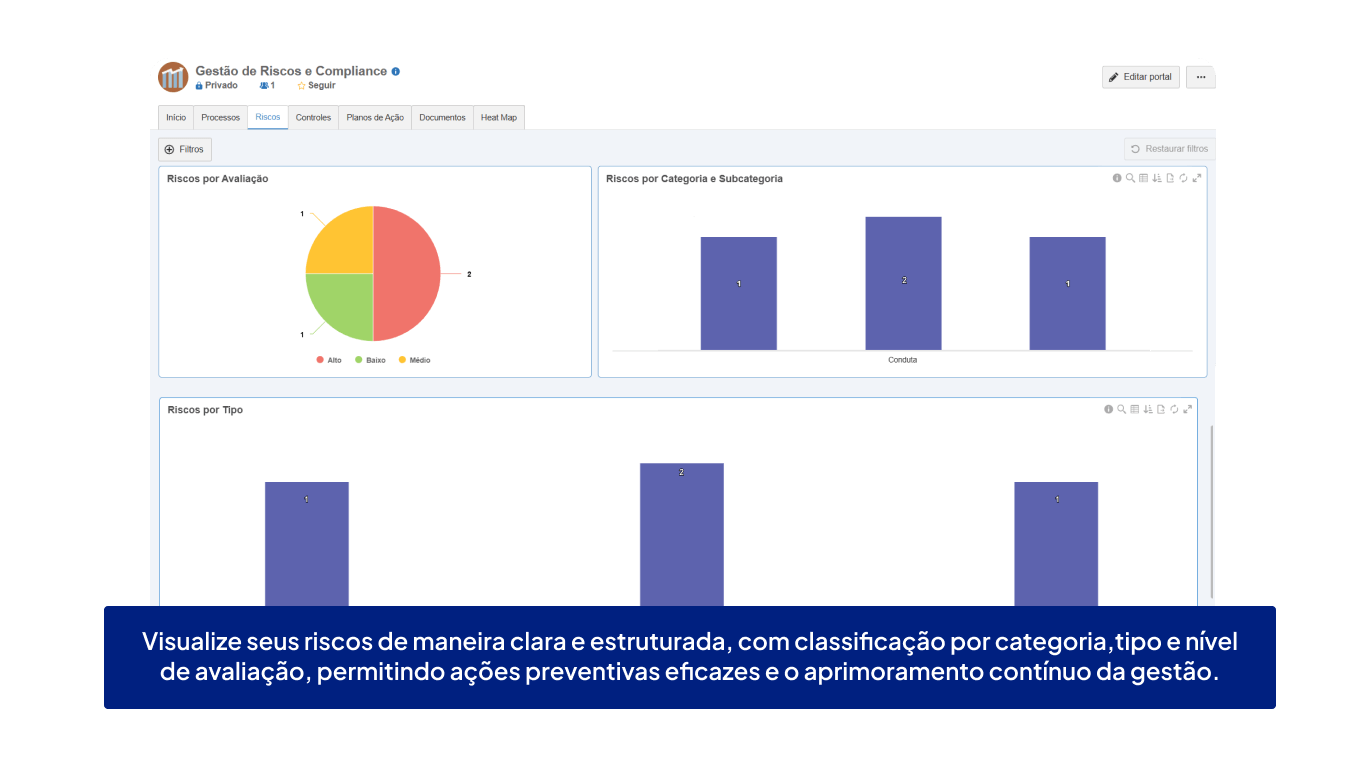Click the Editar portal button
This screenshot has width=1366, height=768.
pyautogui.click(x=1141, y=77)
